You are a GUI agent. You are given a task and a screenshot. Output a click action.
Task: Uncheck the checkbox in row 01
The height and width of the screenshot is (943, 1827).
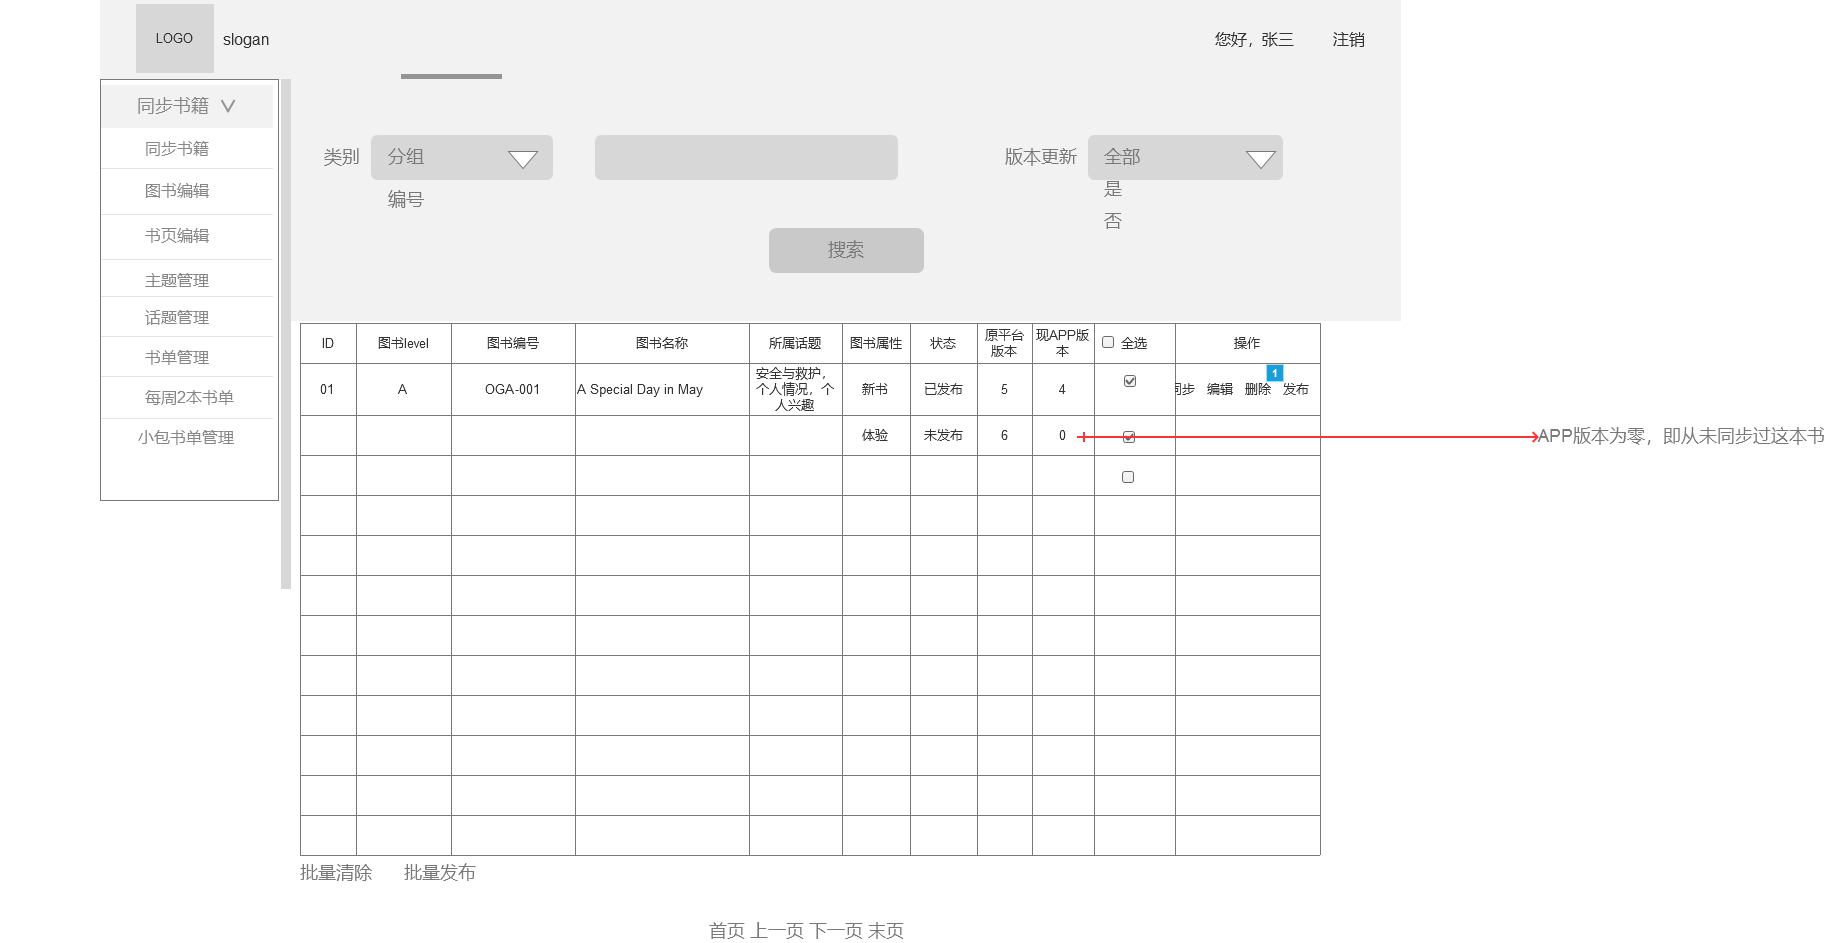1130,381
